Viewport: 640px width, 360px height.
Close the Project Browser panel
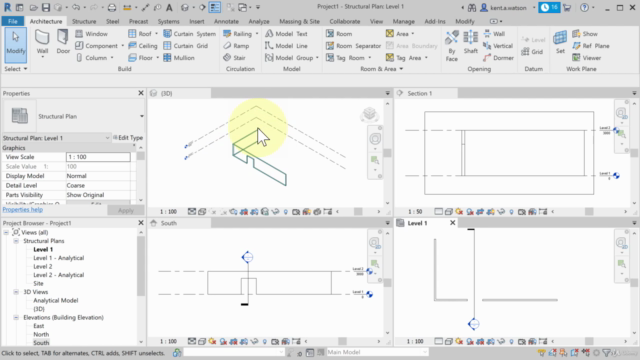coord(141,223)
